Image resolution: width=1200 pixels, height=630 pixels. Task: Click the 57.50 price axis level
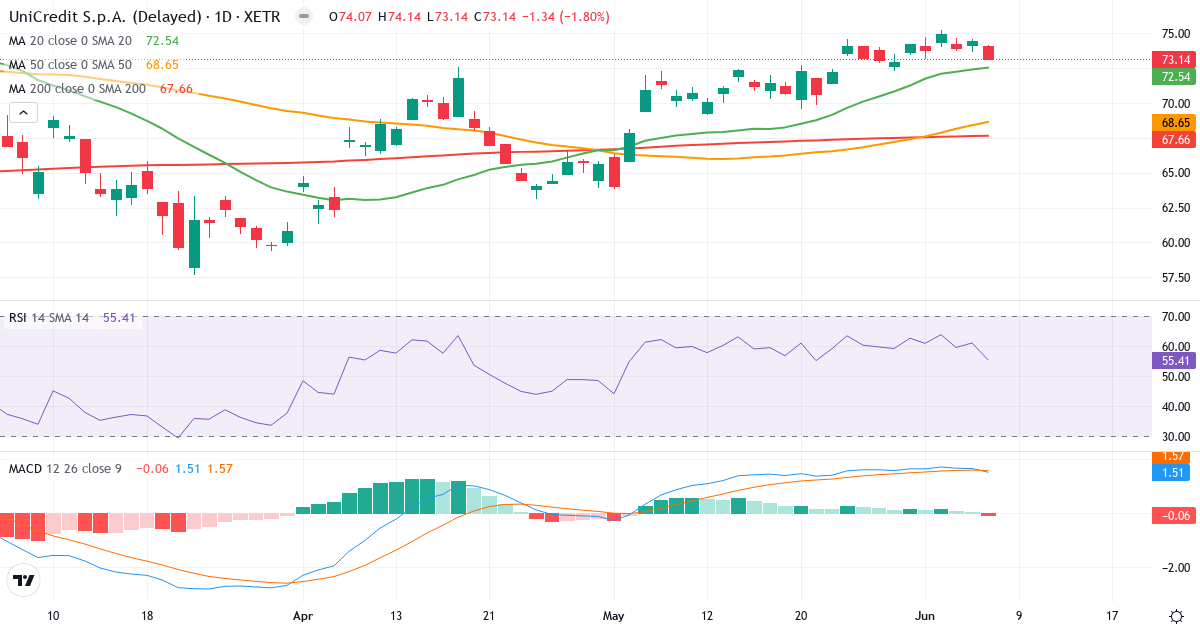click(x=1175, y=277)
